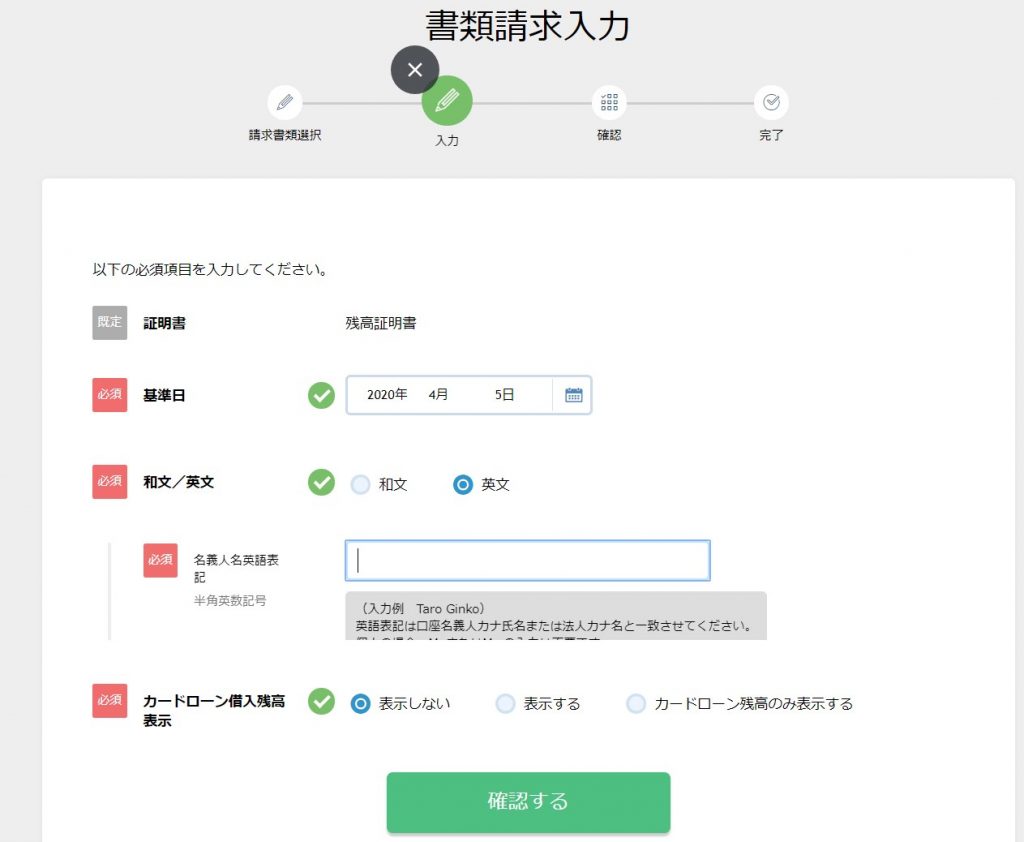Screen dimensions: 1024x842
Task: Click green checkmark beside 基準日
Action: pyautogui.click(x=321, y=395)
